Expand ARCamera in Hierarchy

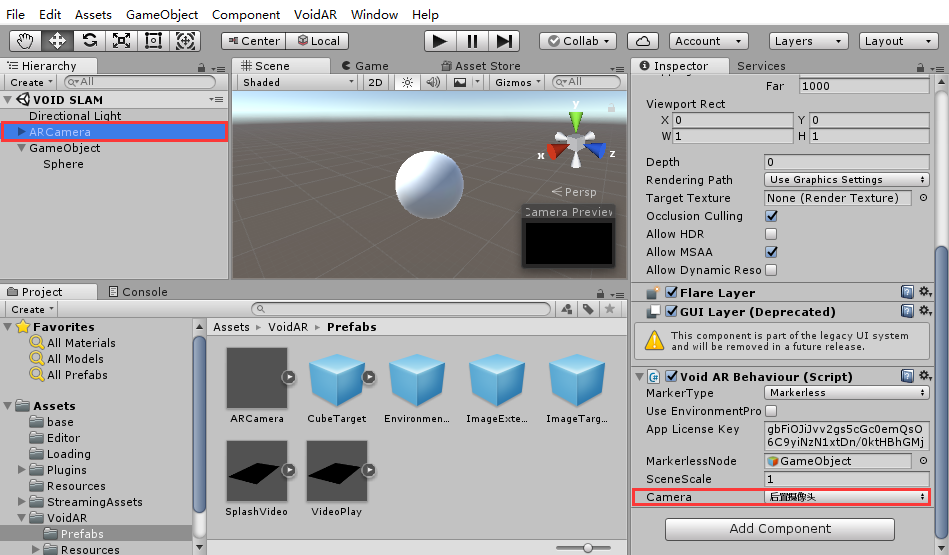[x=22, y=132]
